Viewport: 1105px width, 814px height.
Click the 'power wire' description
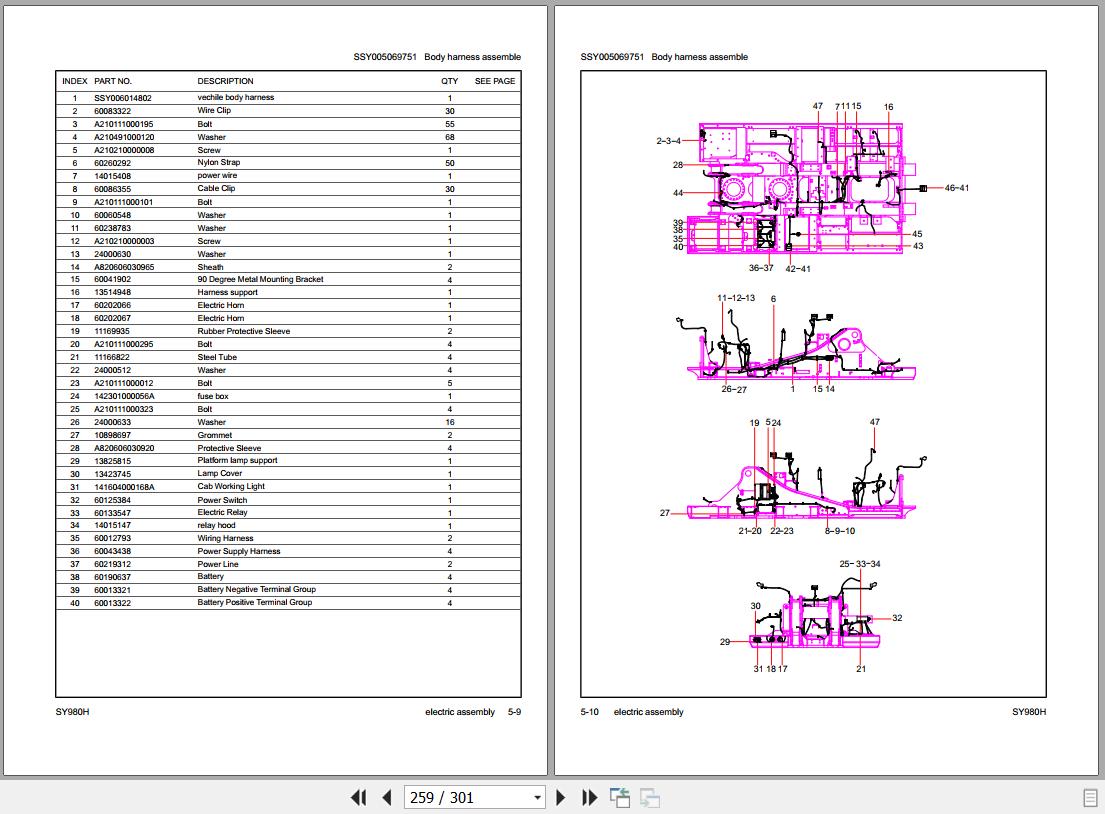click(217, 175)
